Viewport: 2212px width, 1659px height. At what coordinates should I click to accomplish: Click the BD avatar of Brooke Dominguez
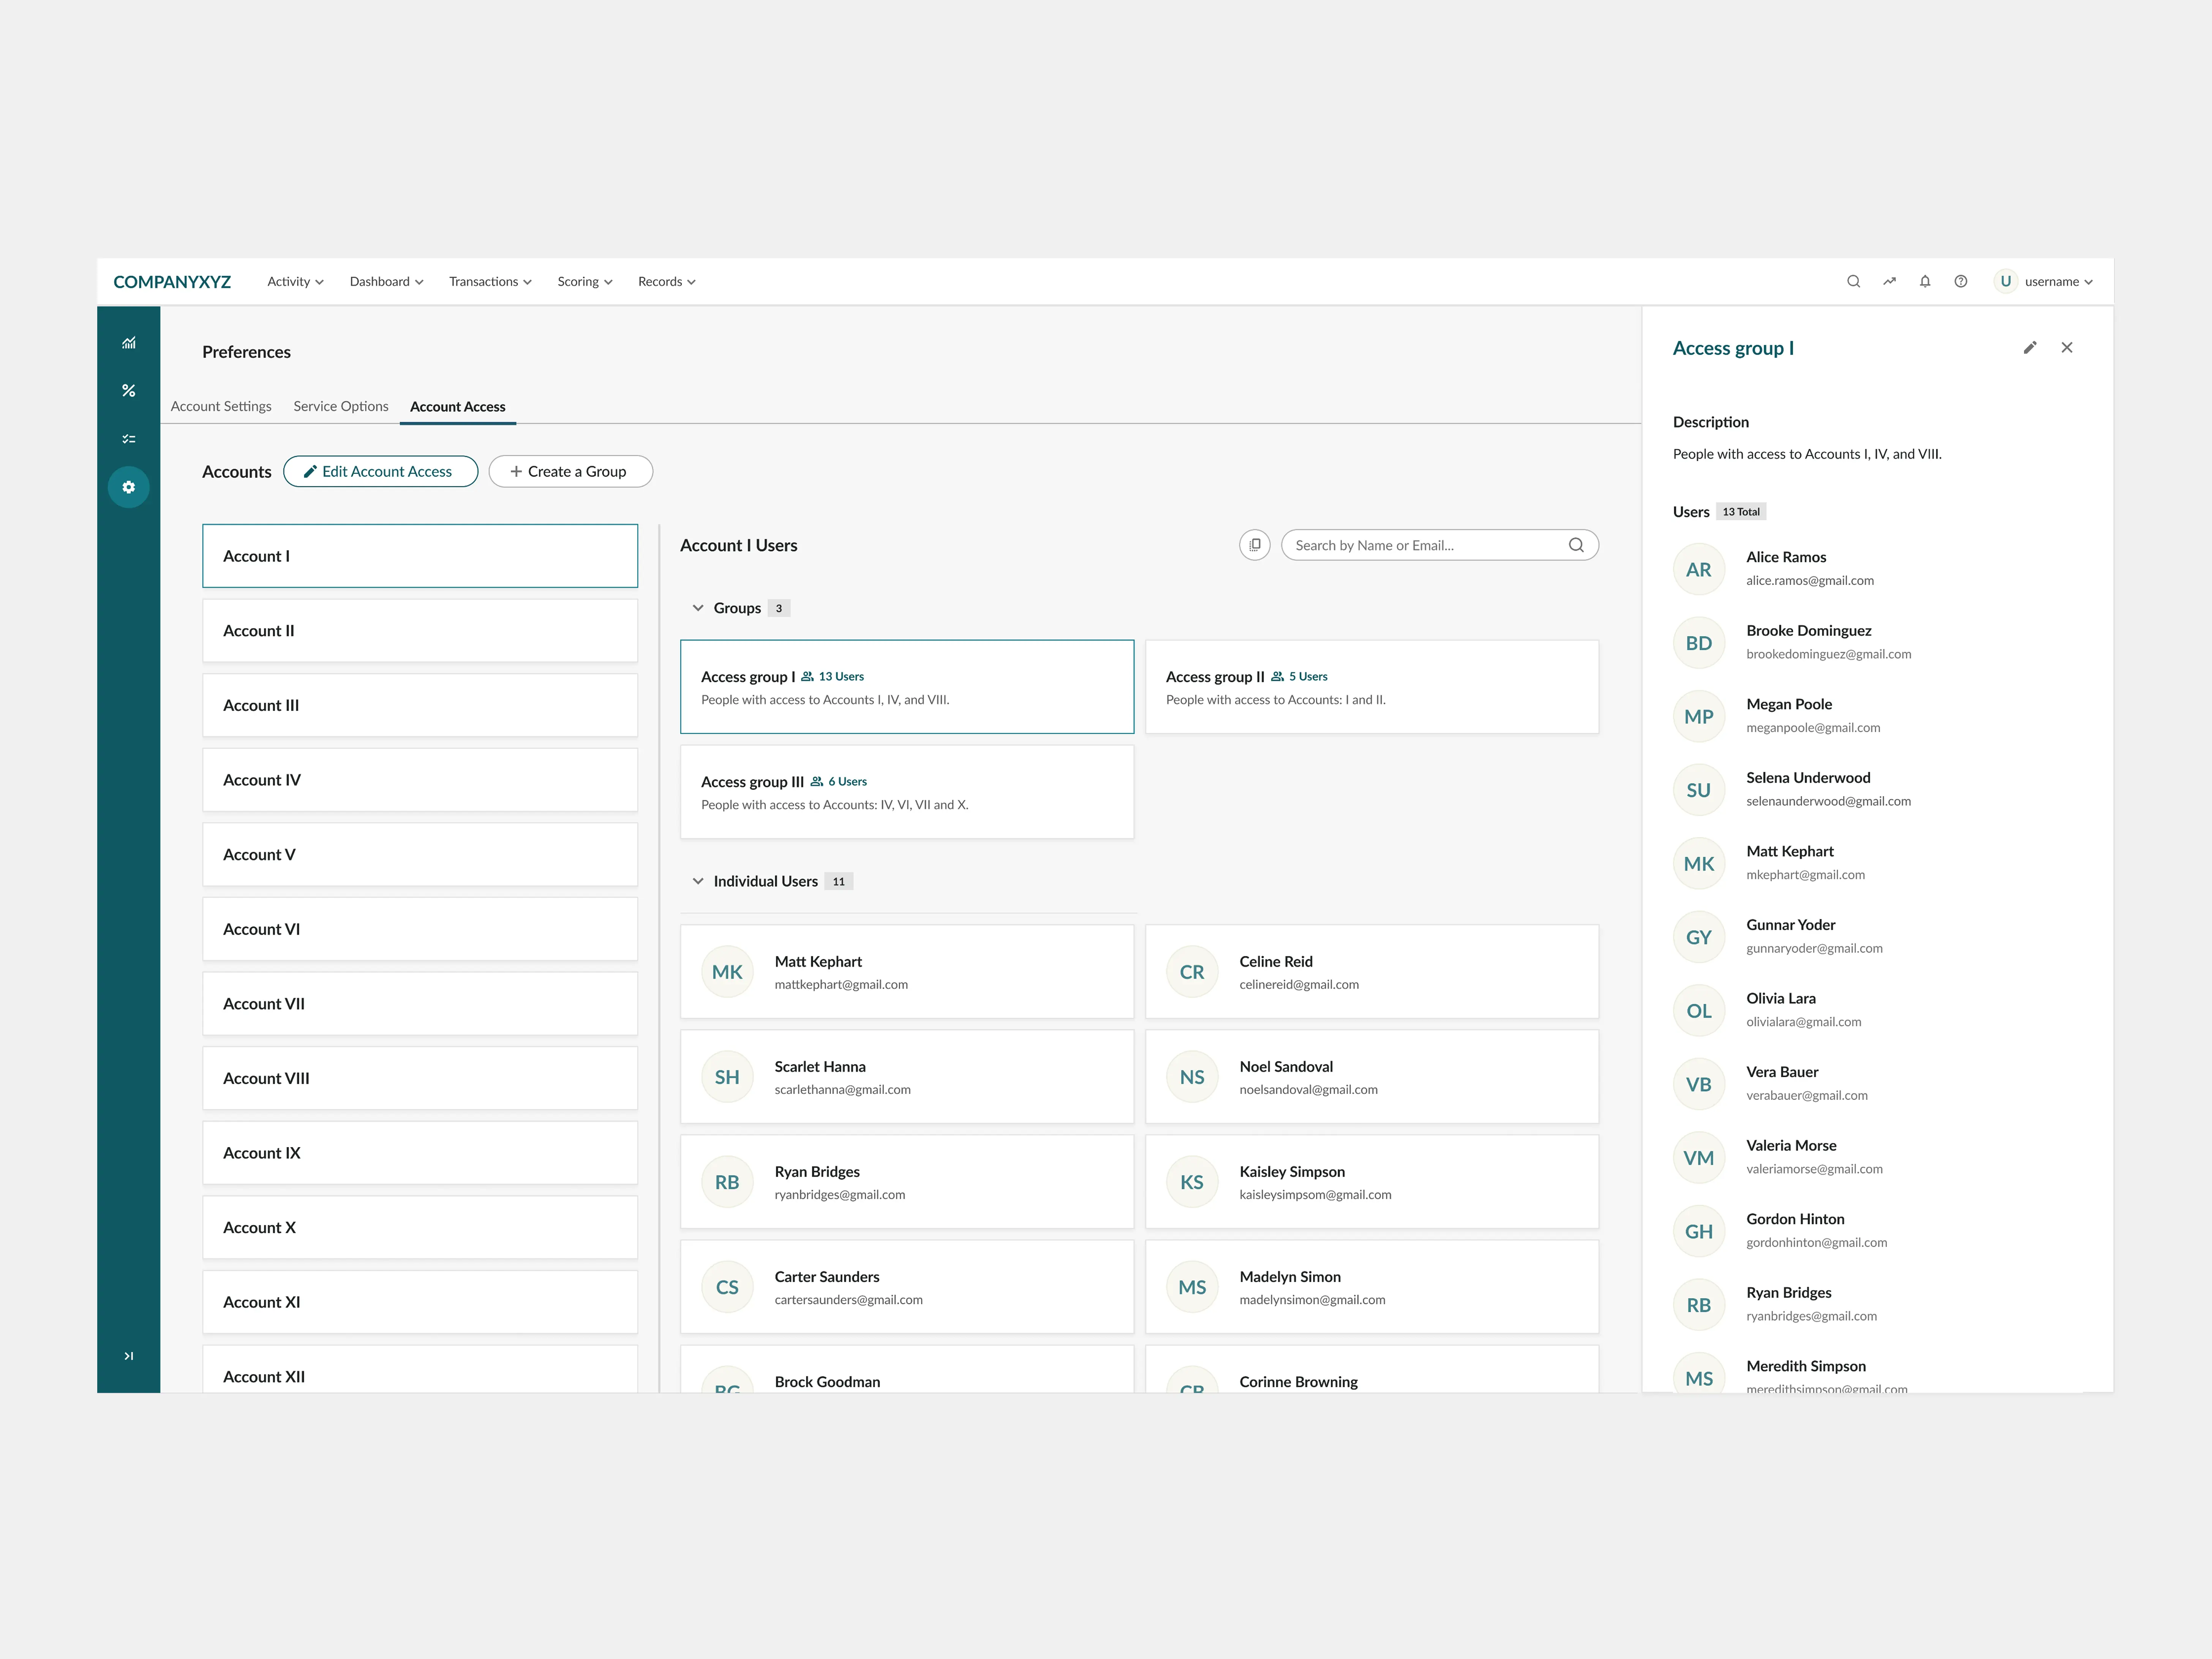point(1699,643)
